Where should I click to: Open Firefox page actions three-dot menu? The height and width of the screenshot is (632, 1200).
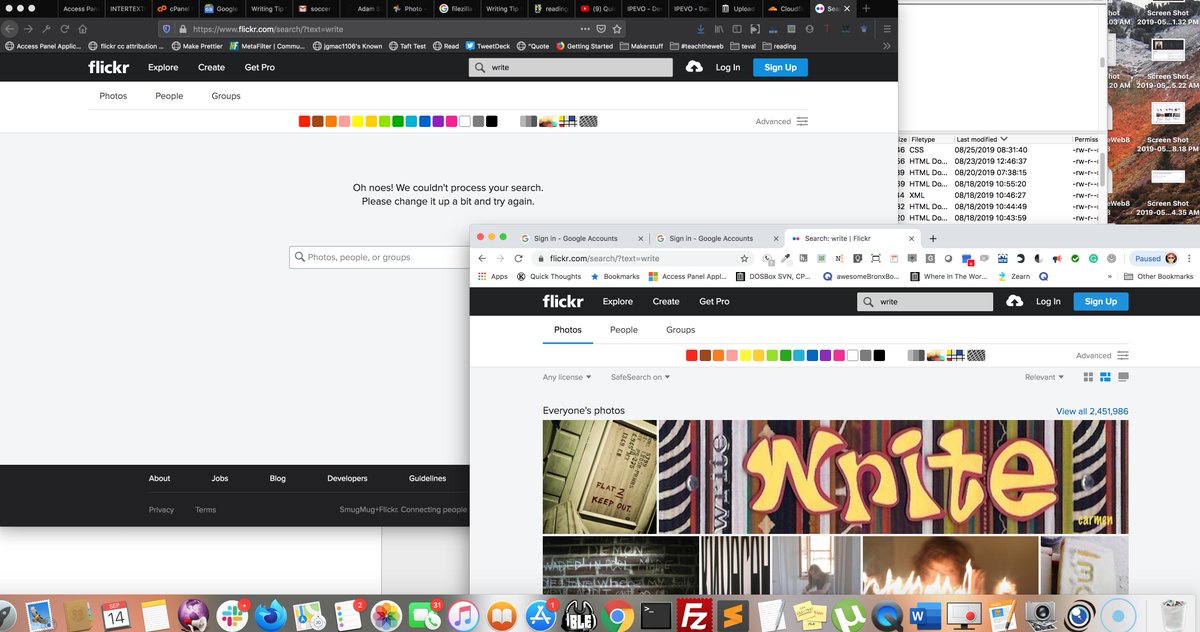(x=584, y=29)
